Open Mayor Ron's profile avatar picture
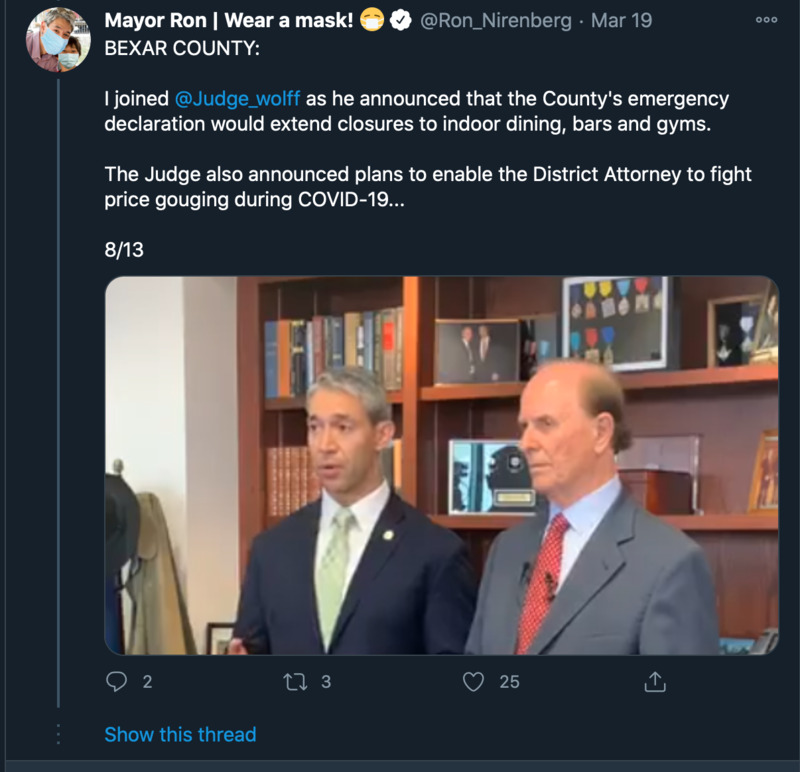800x772 pixels. coord(59,40)
